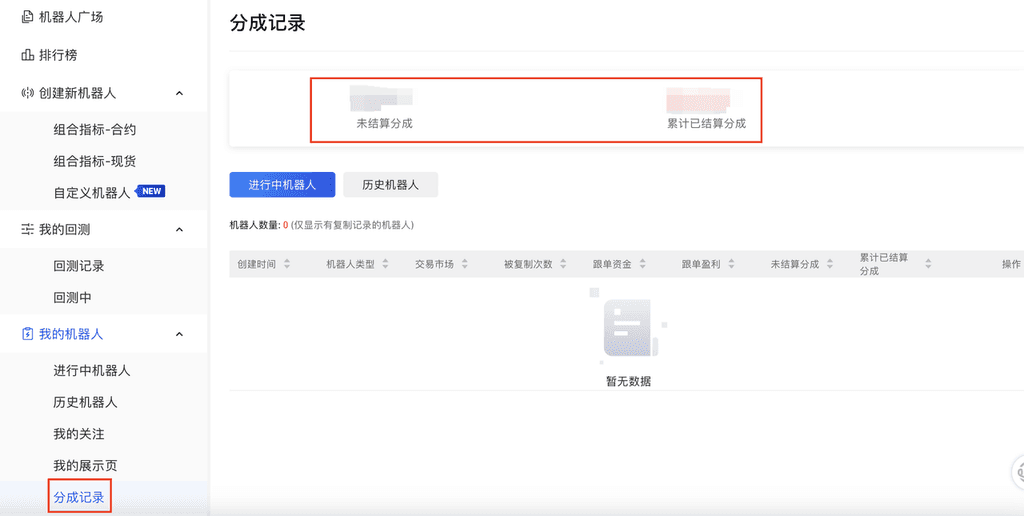
Task: Open 我的关注 in sidebar
Action: tap(79, 434)
